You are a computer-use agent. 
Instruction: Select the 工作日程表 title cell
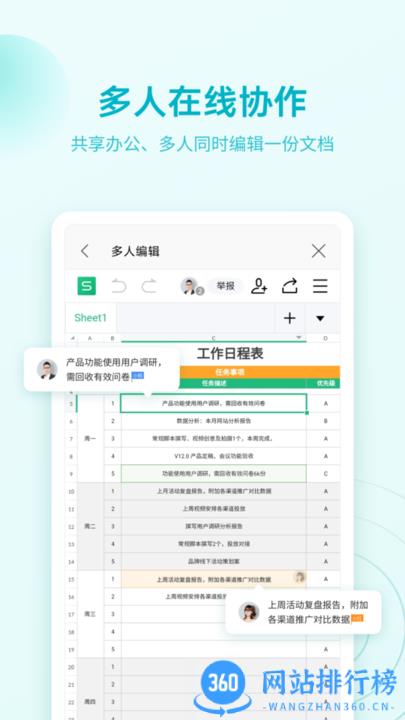pos(230,354)
